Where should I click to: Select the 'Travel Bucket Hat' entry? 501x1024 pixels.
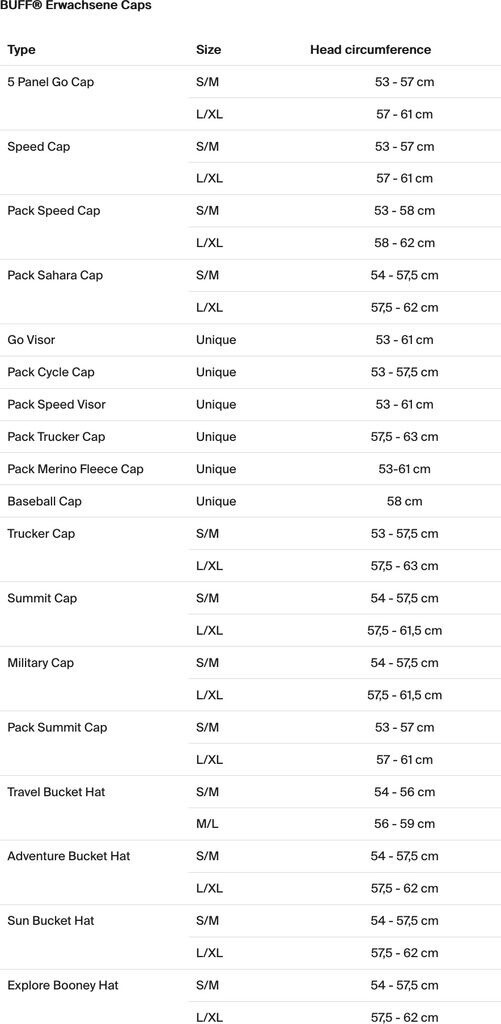click(56, 792)
